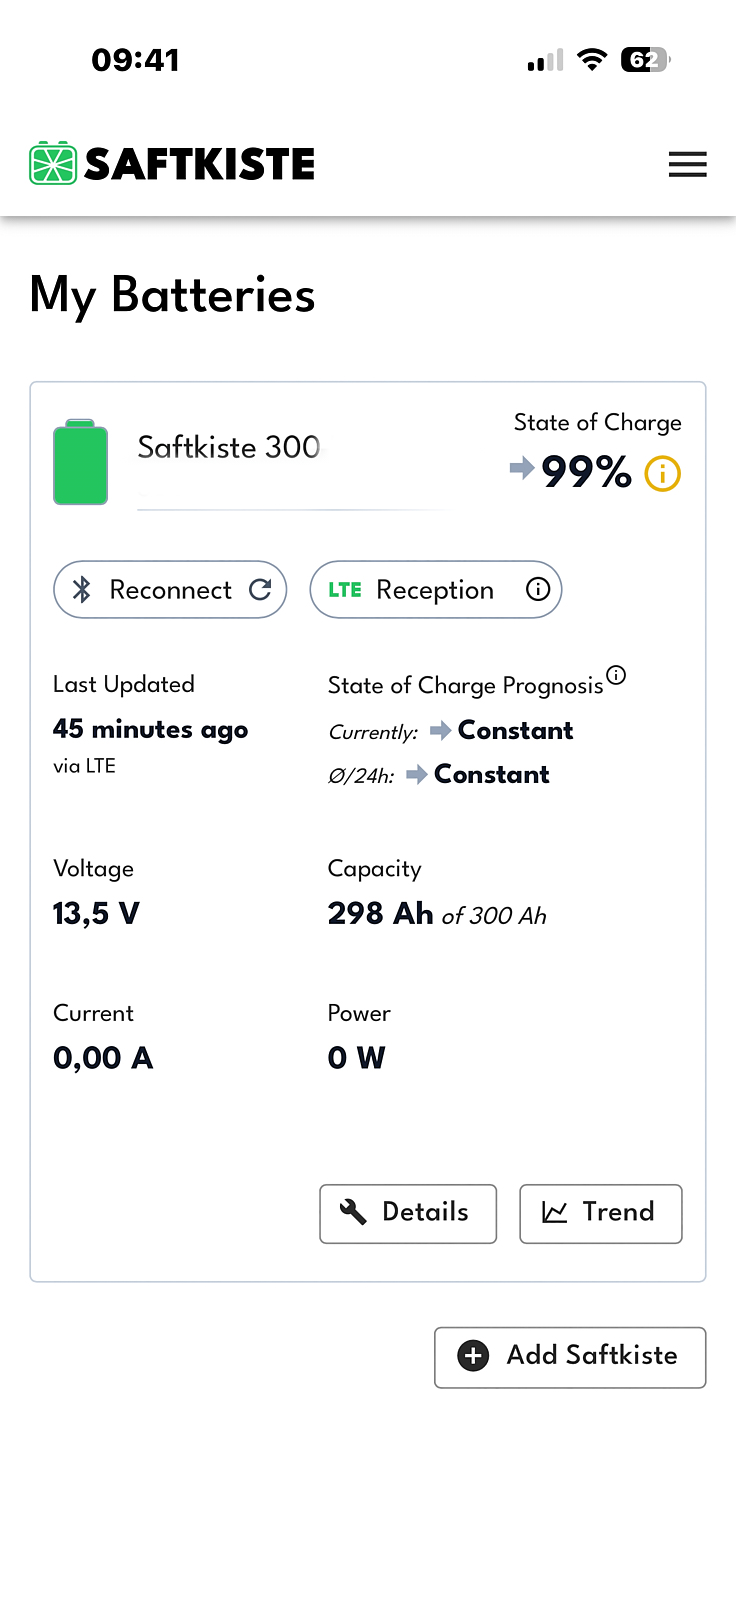Show State of Charge Prognosis info
Image resolution: width=736 pixels, height=1600 pixels.
coord(617,675)
